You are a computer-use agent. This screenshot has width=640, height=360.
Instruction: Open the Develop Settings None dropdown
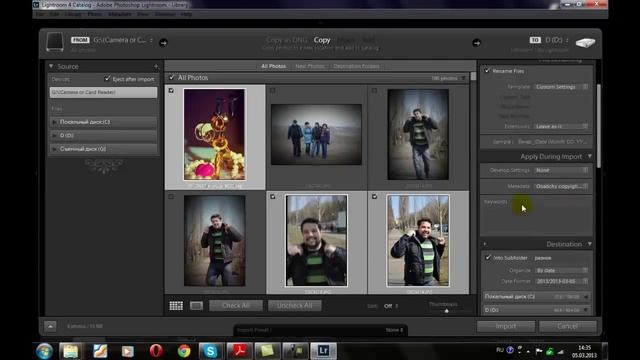pyautogui.click(x=561, y=170)
